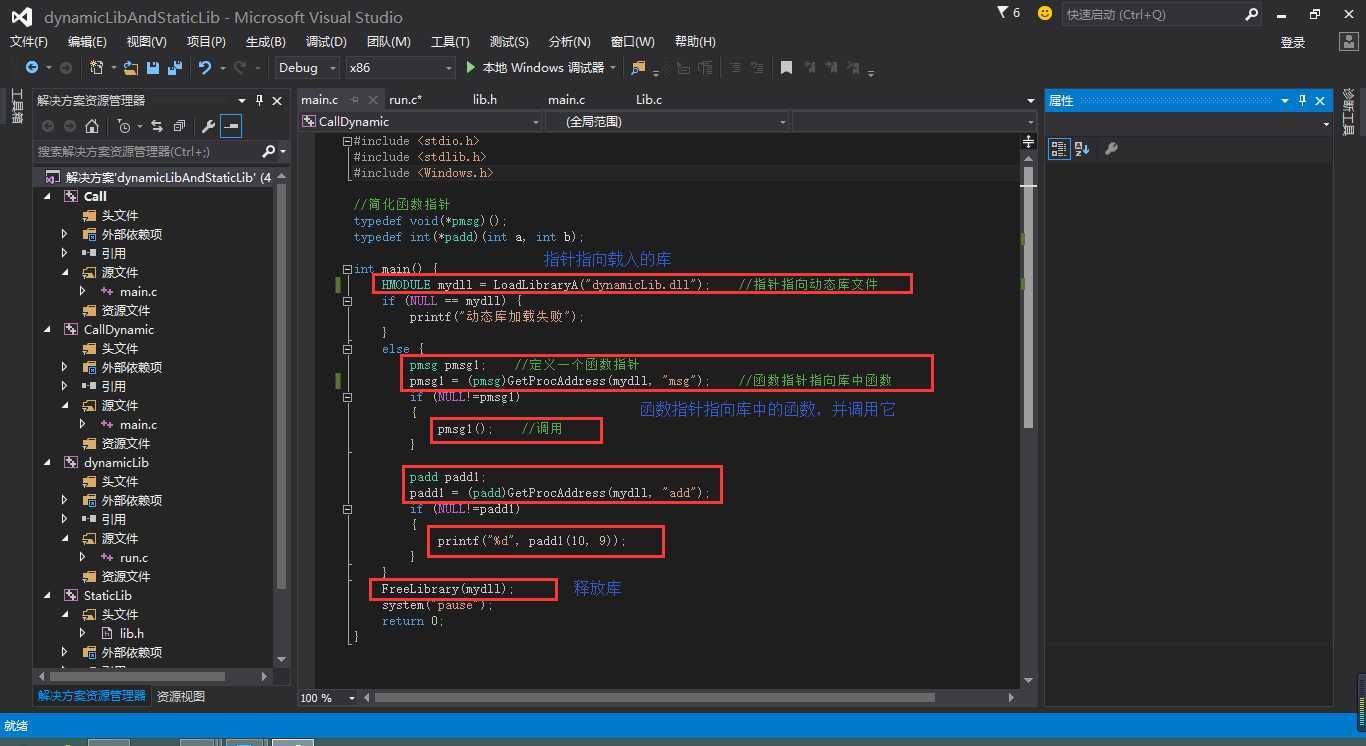Viewport: 1366px width, 746px height.
Task: Switch to the lib.h editor tab
Action: pos(485,100)
